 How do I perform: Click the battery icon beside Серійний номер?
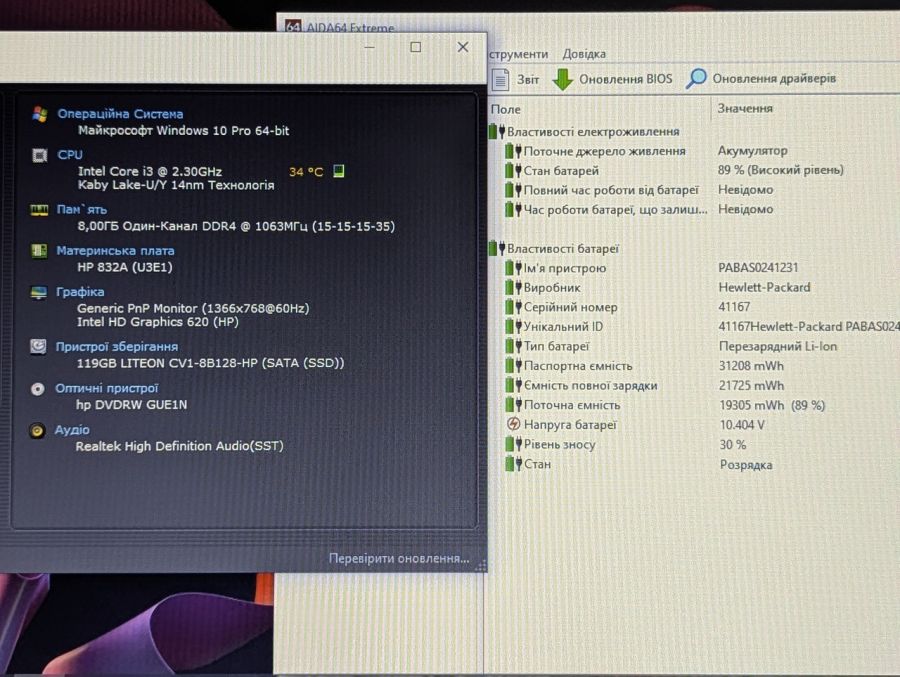tap(513, 307)
